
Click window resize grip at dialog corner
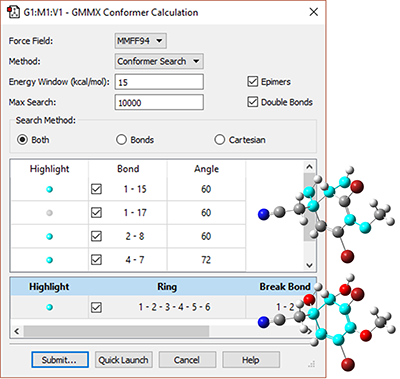pos(312,364)
